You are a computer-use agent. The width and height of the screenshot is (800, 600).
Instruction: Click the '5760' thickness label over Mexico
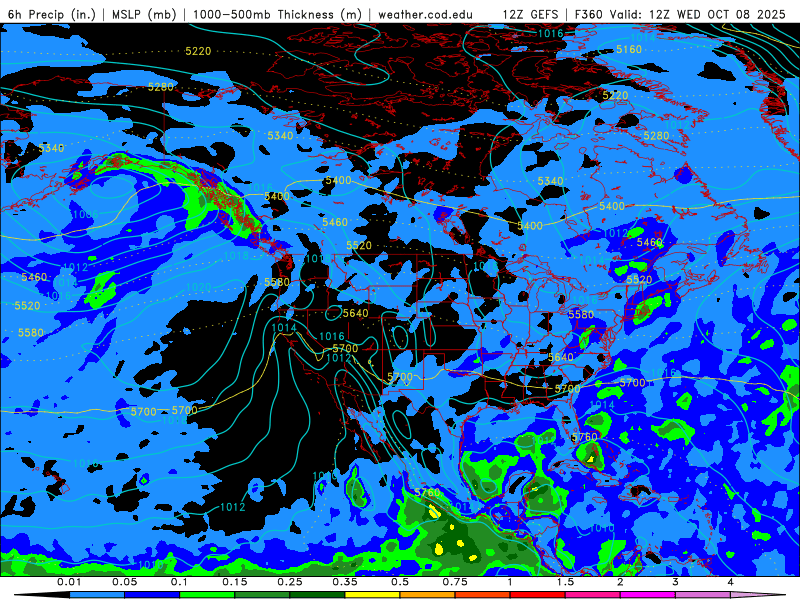[x=427, y=492]
